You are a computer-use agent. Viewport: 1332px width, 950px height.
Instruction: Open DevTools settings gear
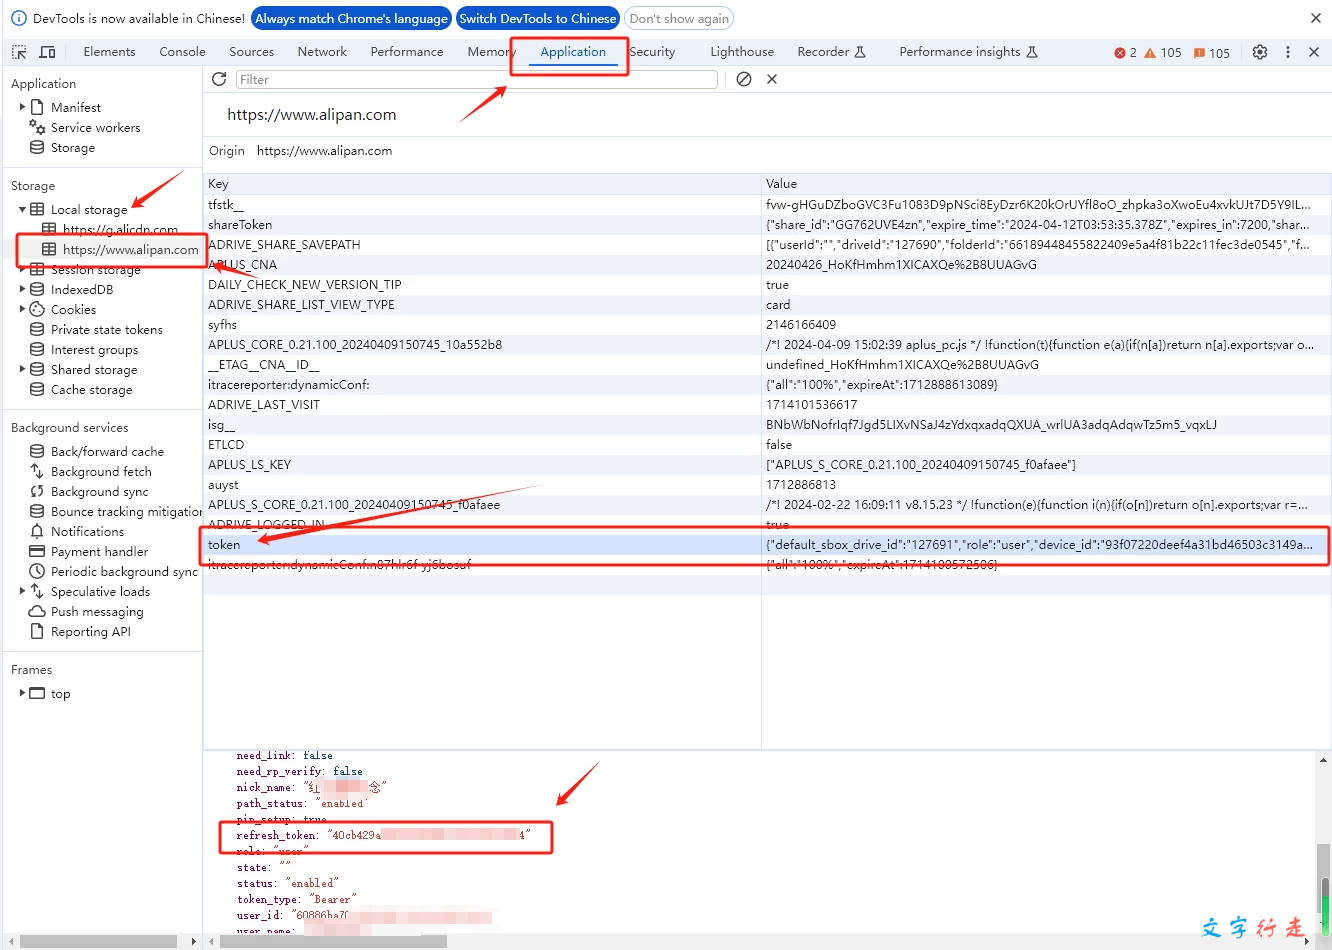1260,52
